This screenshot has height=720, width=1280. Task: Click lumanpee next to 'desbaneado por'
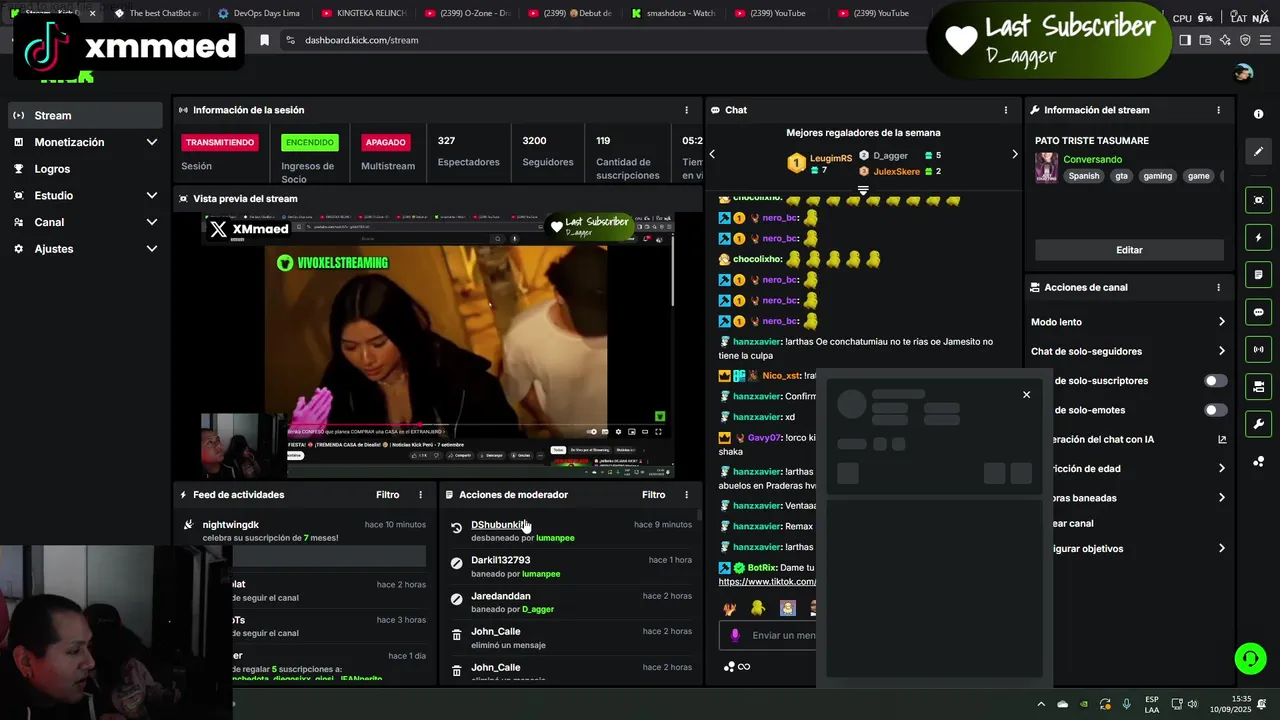(x=555, y=538)
